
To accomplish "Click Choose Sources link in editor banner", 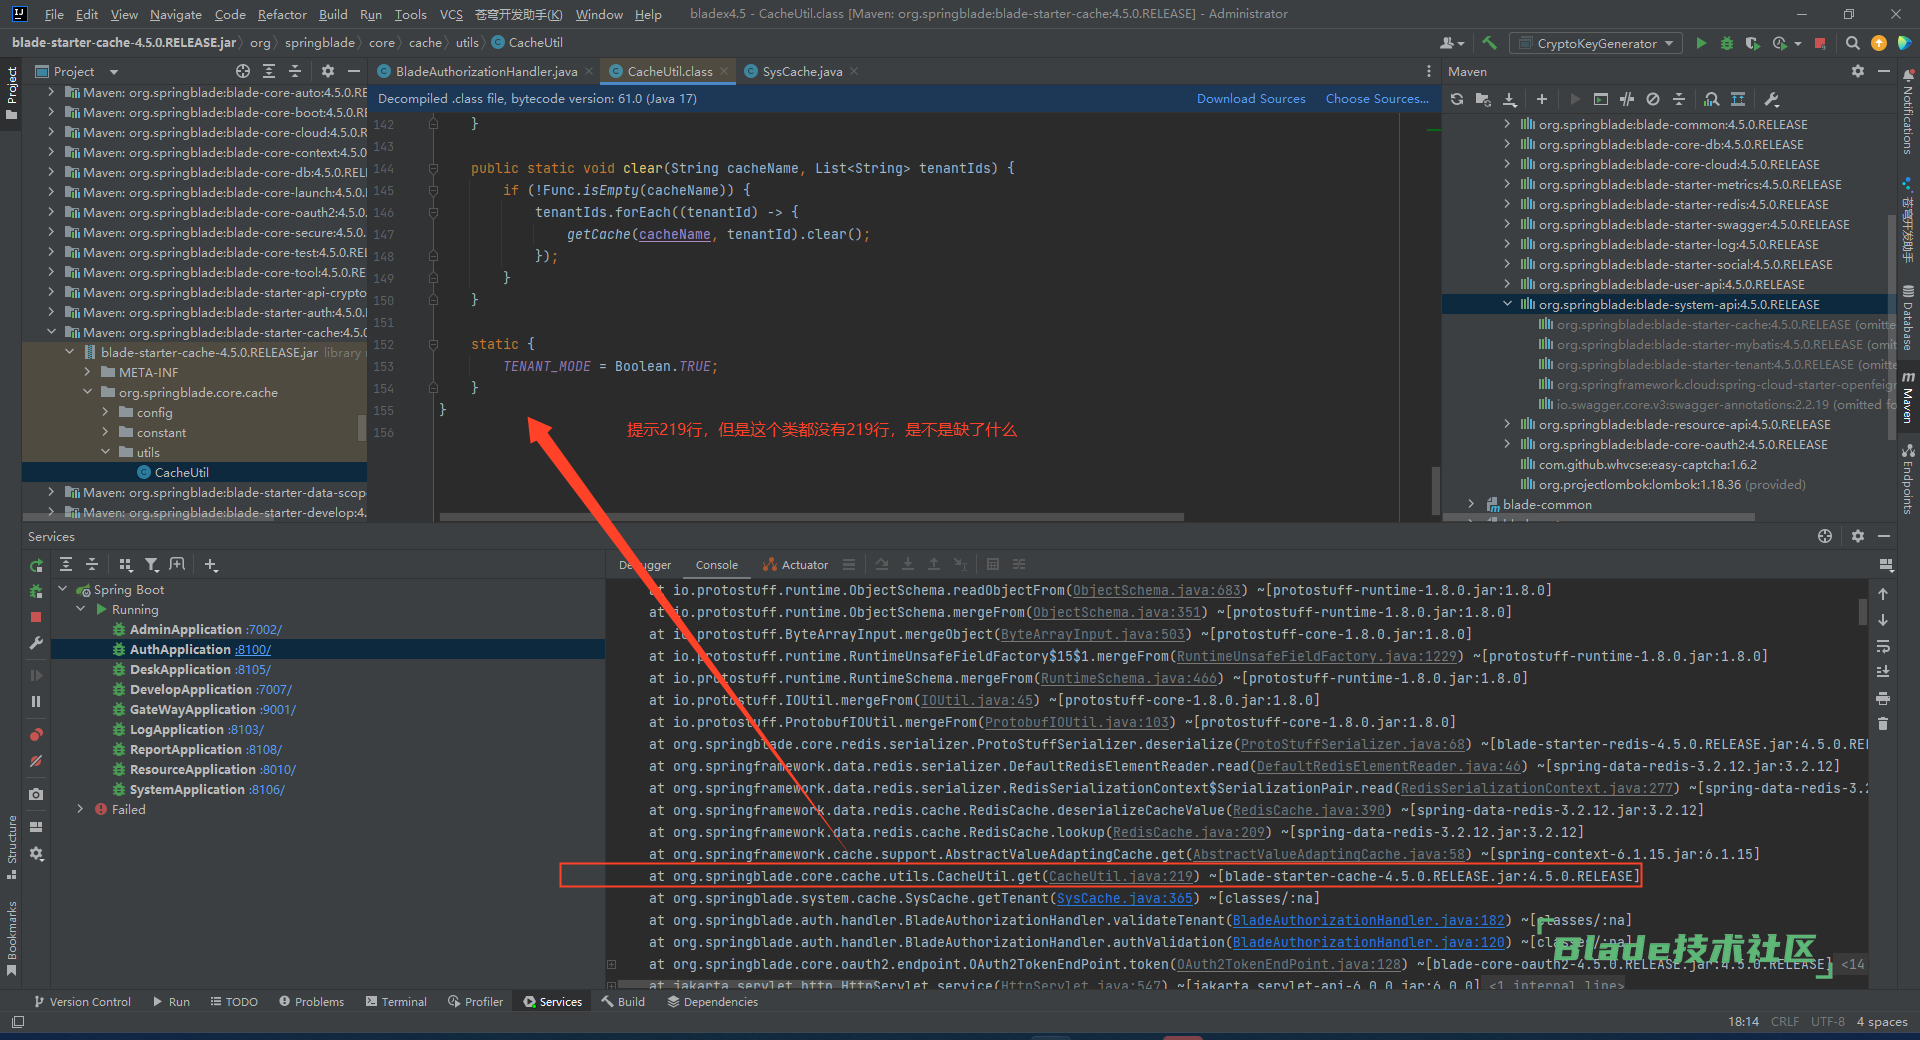I will point(1377,99).
